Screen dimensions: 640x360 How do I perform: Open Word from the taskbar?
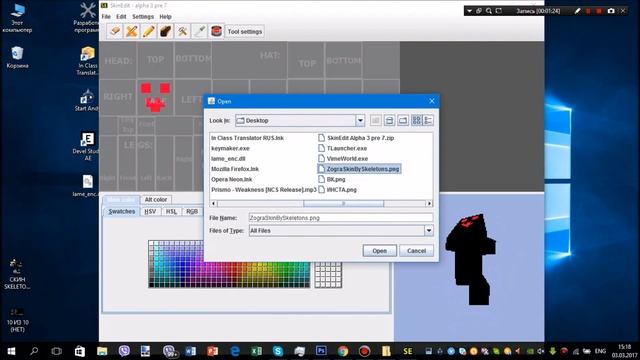coord(191,351)
